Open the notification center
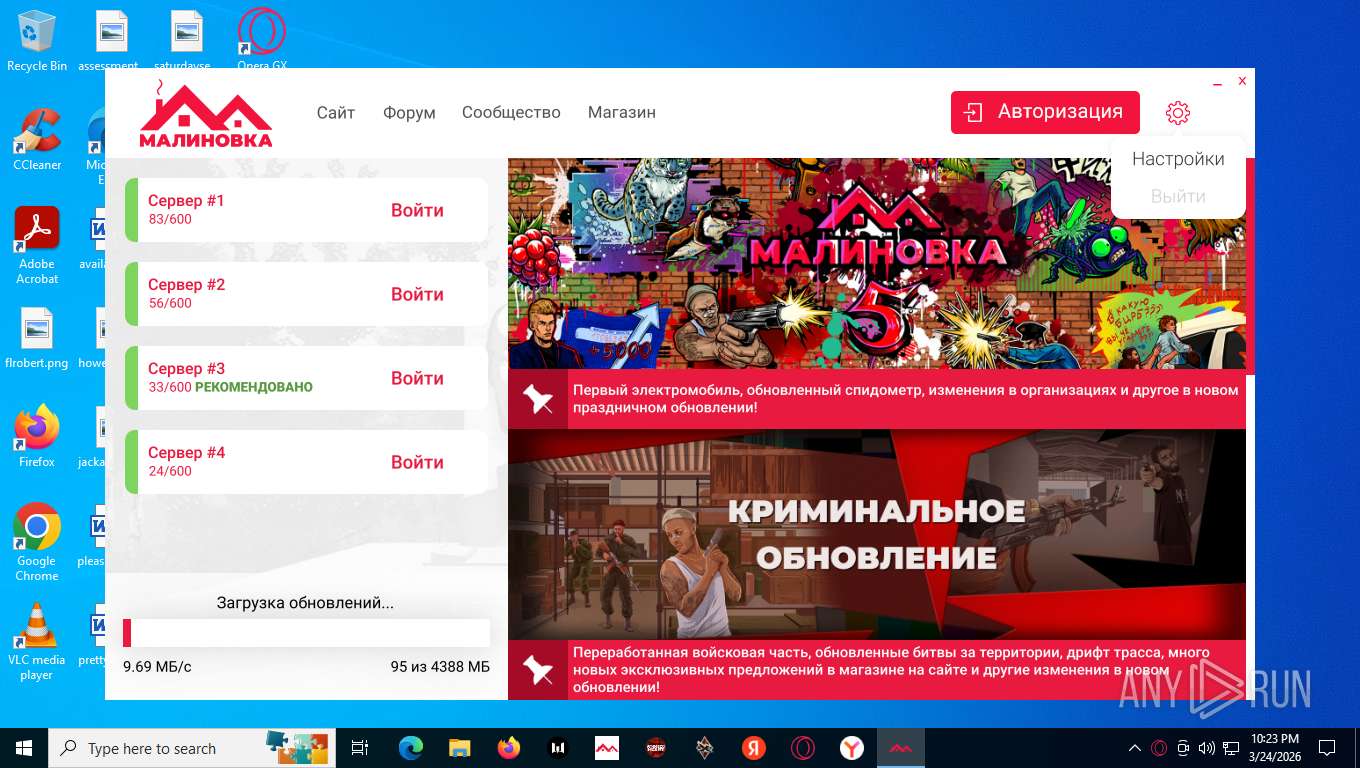1360x768 pixels. 1327,748
